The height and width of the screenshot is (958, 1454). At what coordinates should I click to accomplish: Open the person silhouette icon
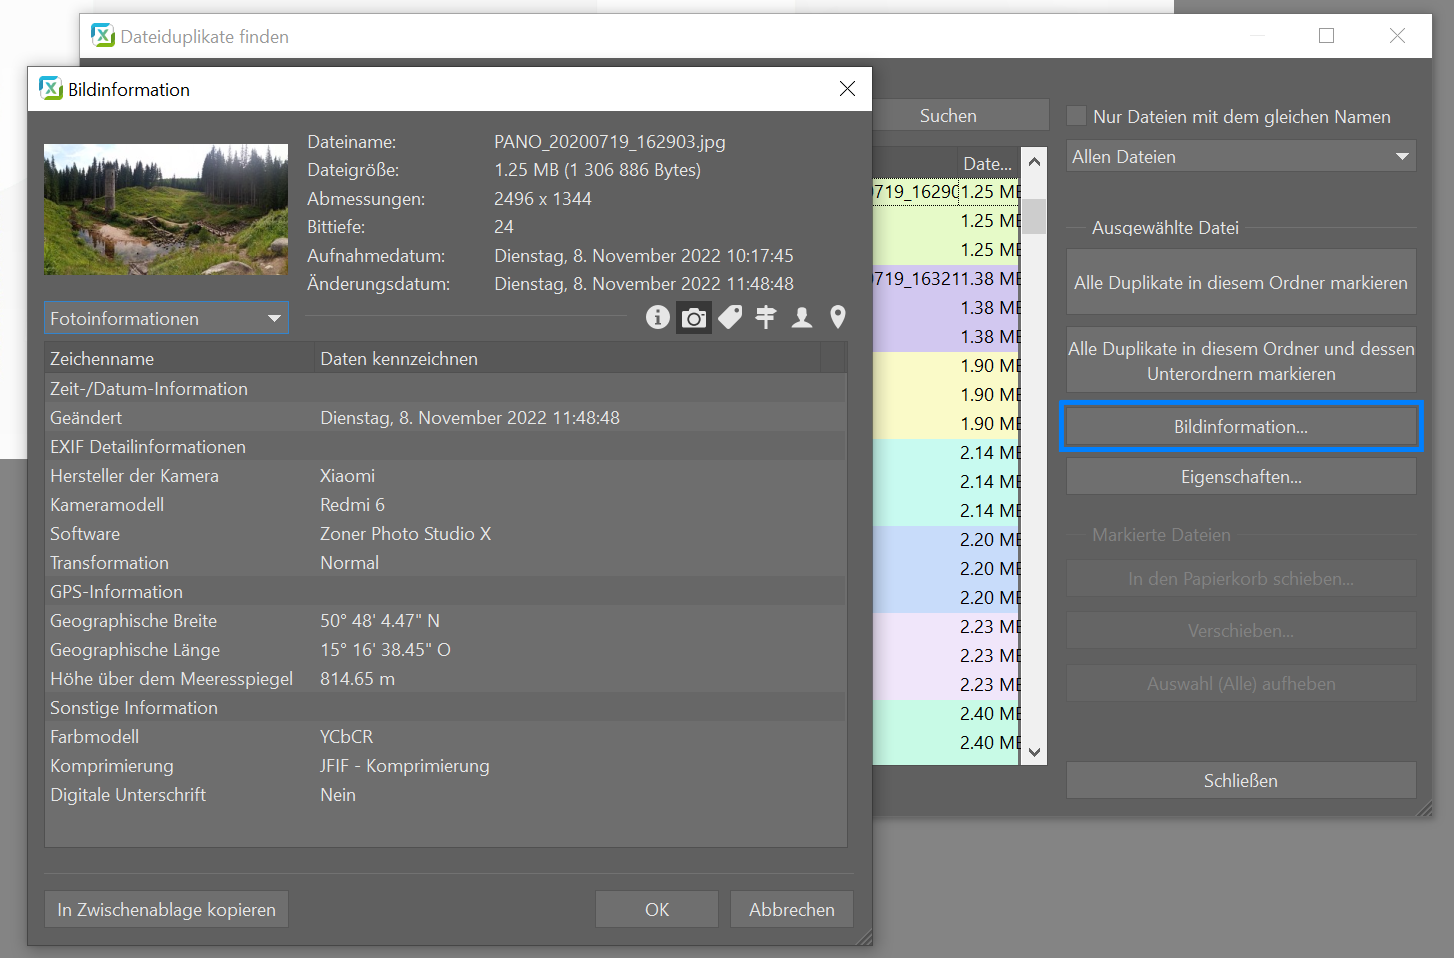802,318
